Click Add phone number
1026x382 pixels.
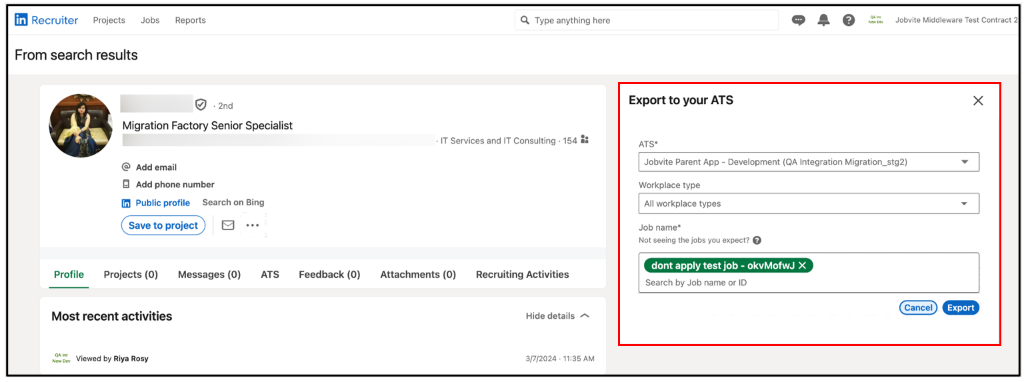coord(175,184)
